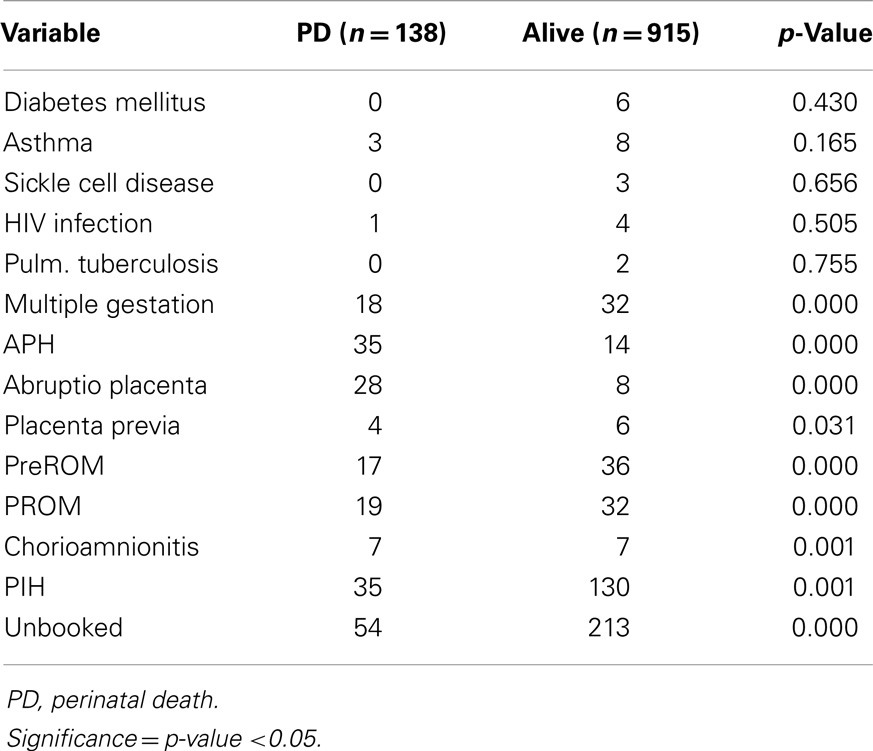Click the Unbooked row label

(x=63, y=627)
